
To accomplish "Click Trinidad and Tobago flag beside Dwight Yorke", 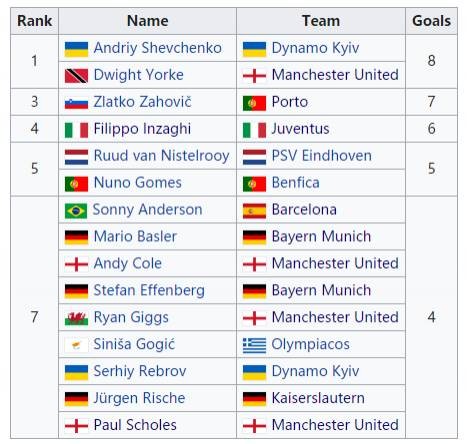I will point(76,76).
